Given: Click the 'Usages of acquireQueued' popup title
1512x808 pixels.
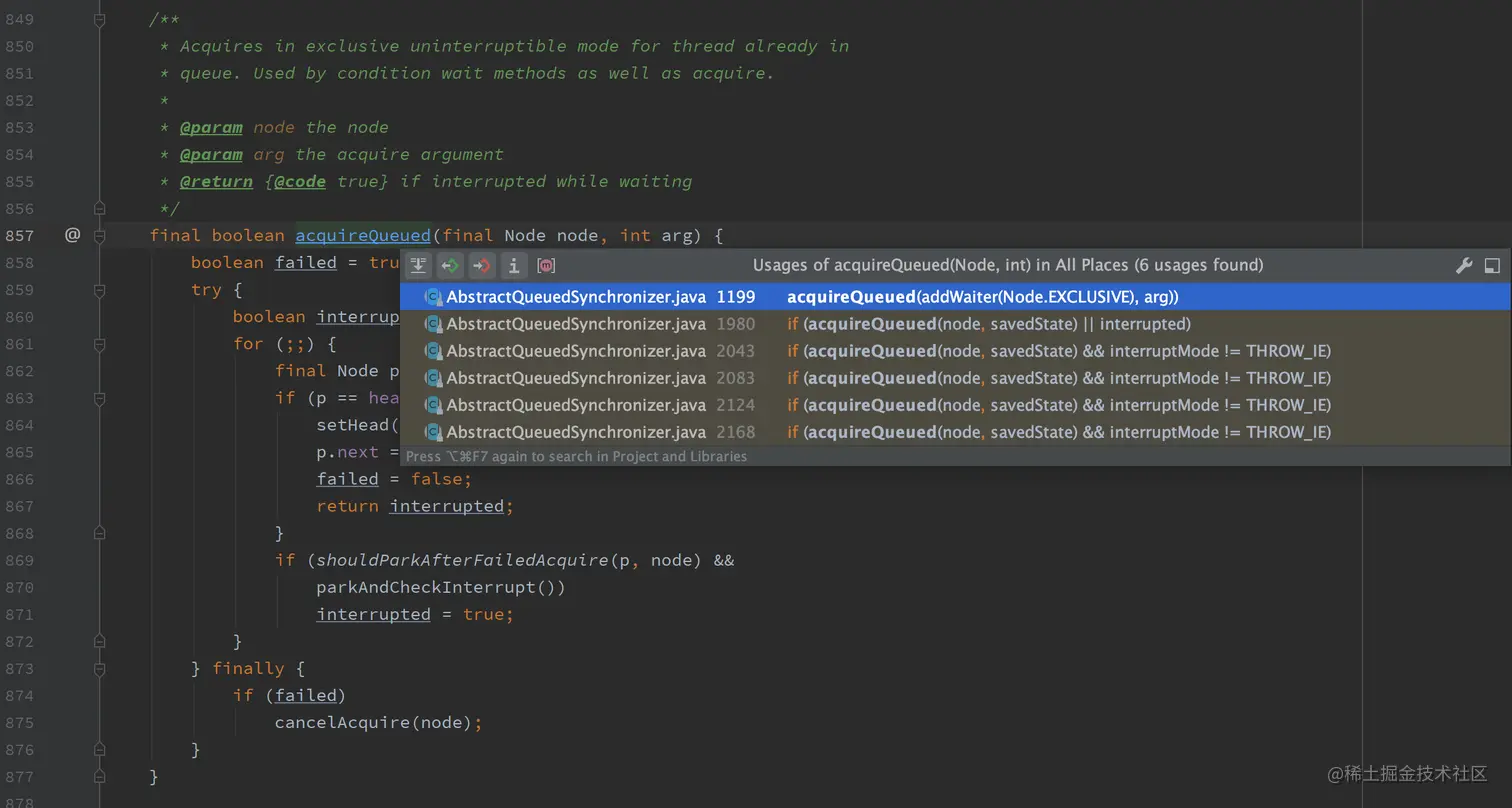Looking at the screenshot, I should [1008, 265].
